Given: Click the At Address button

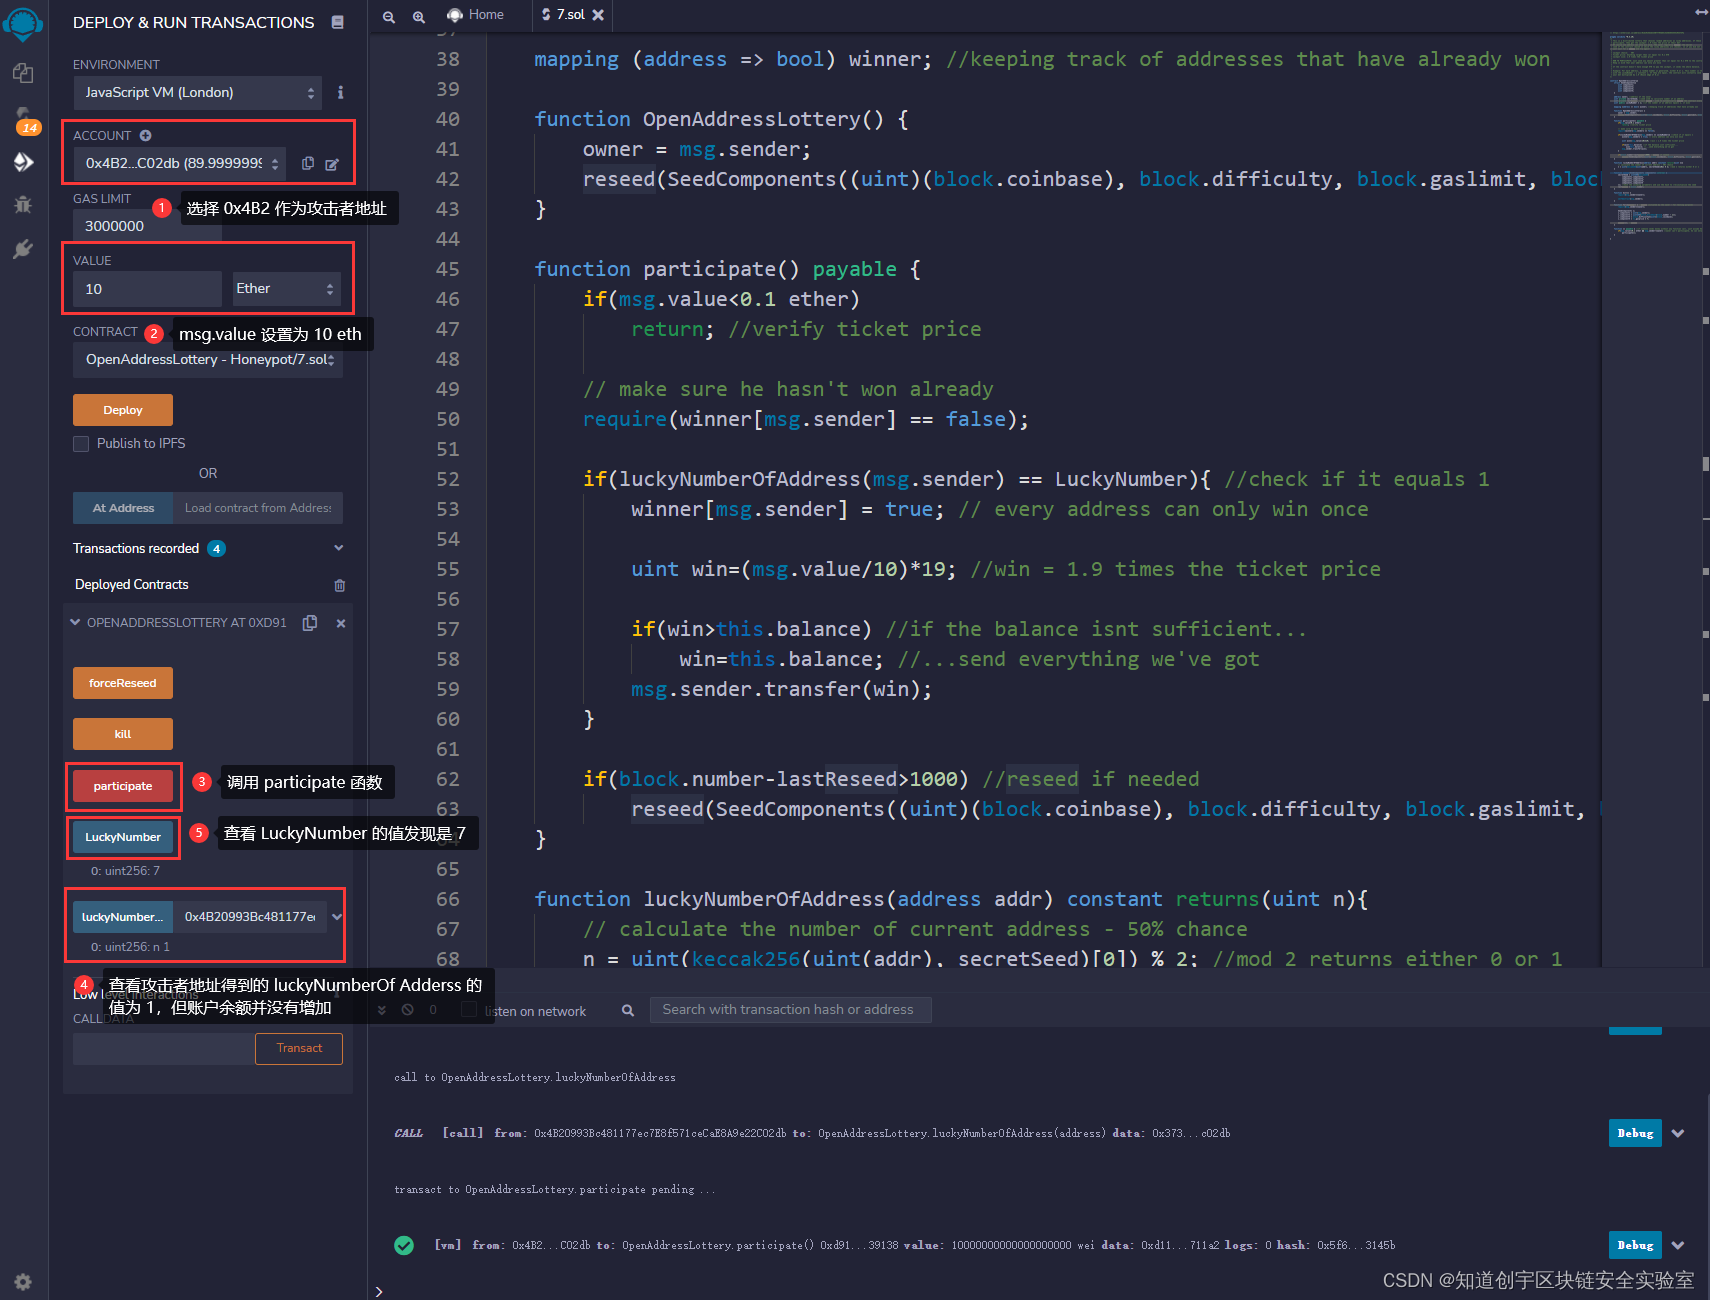Looking at the screenshot, I should click(123, 508).
